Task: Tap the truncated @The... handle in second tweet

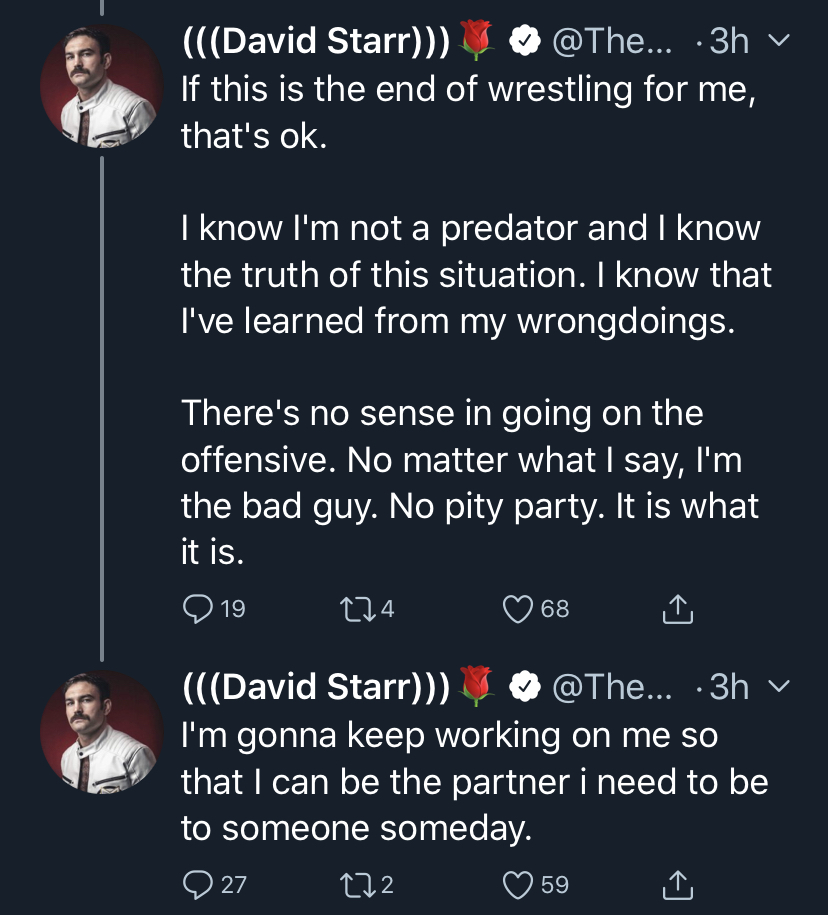Action: 613,686
